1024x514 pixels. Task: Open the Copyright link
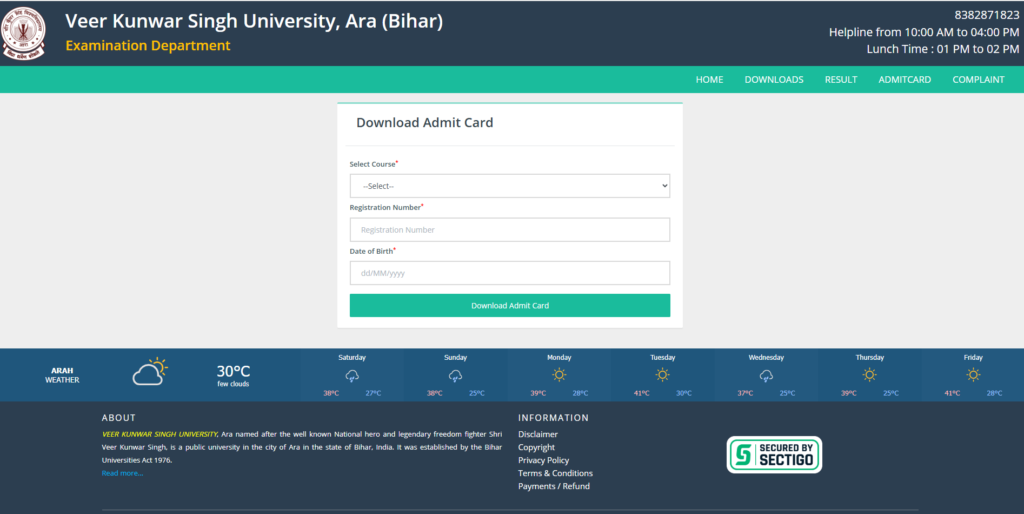pyautogui.click(x=536, y=447)
